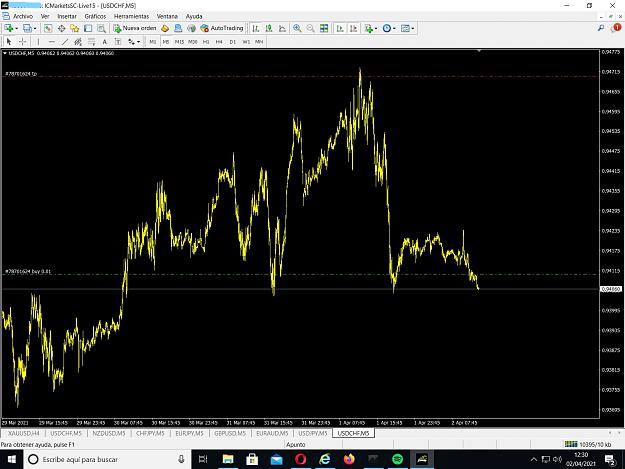Select the #78761624 tp level line label
Viewport: 625px width, 469px height.
(x=21, y=74)
